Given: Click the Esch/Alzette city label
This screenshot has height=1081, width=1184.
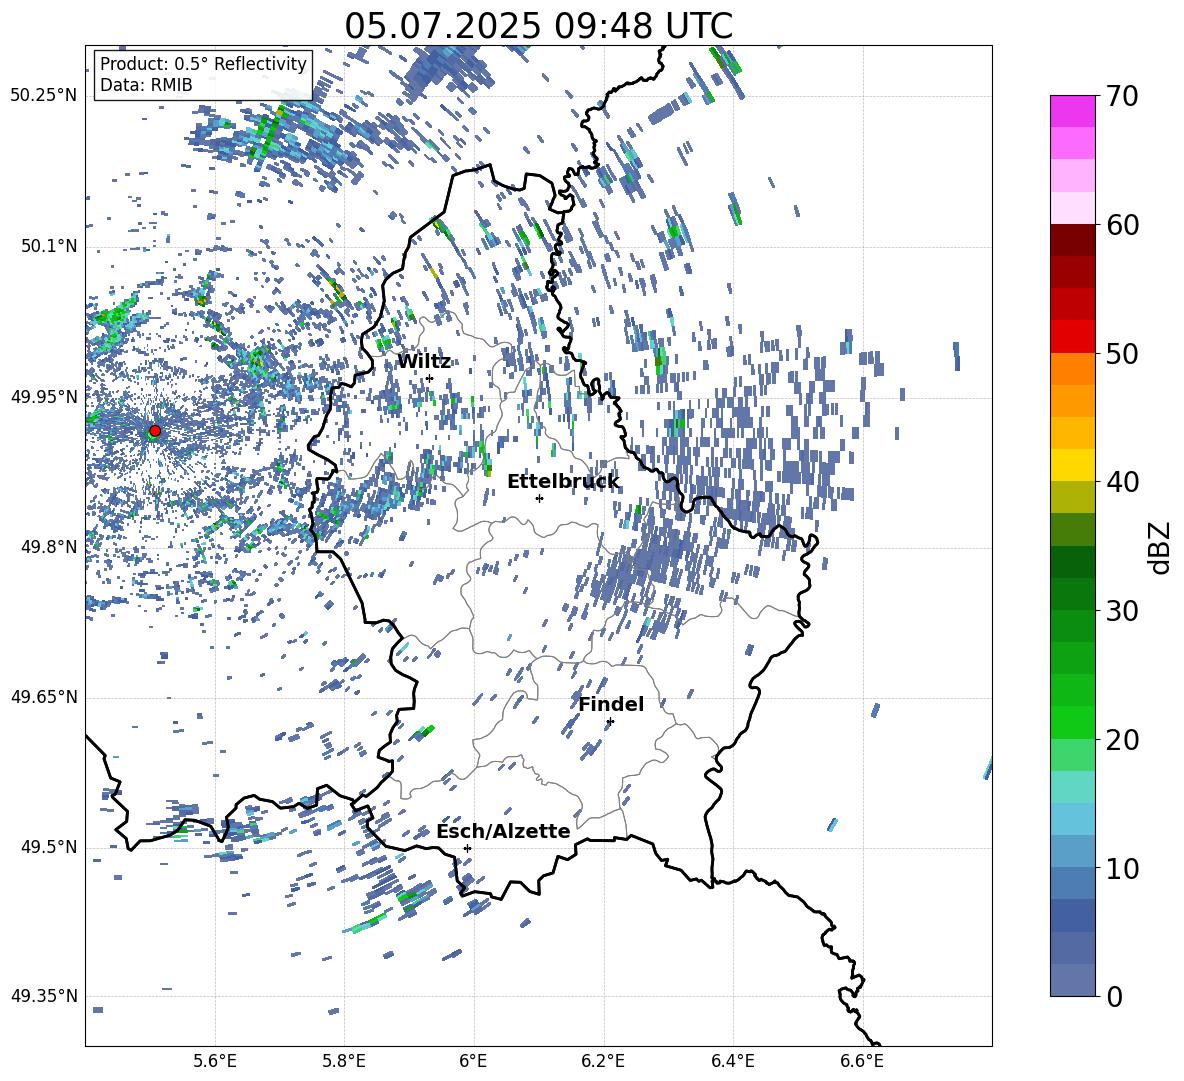Looking at the screenshot, I should 503,831.
